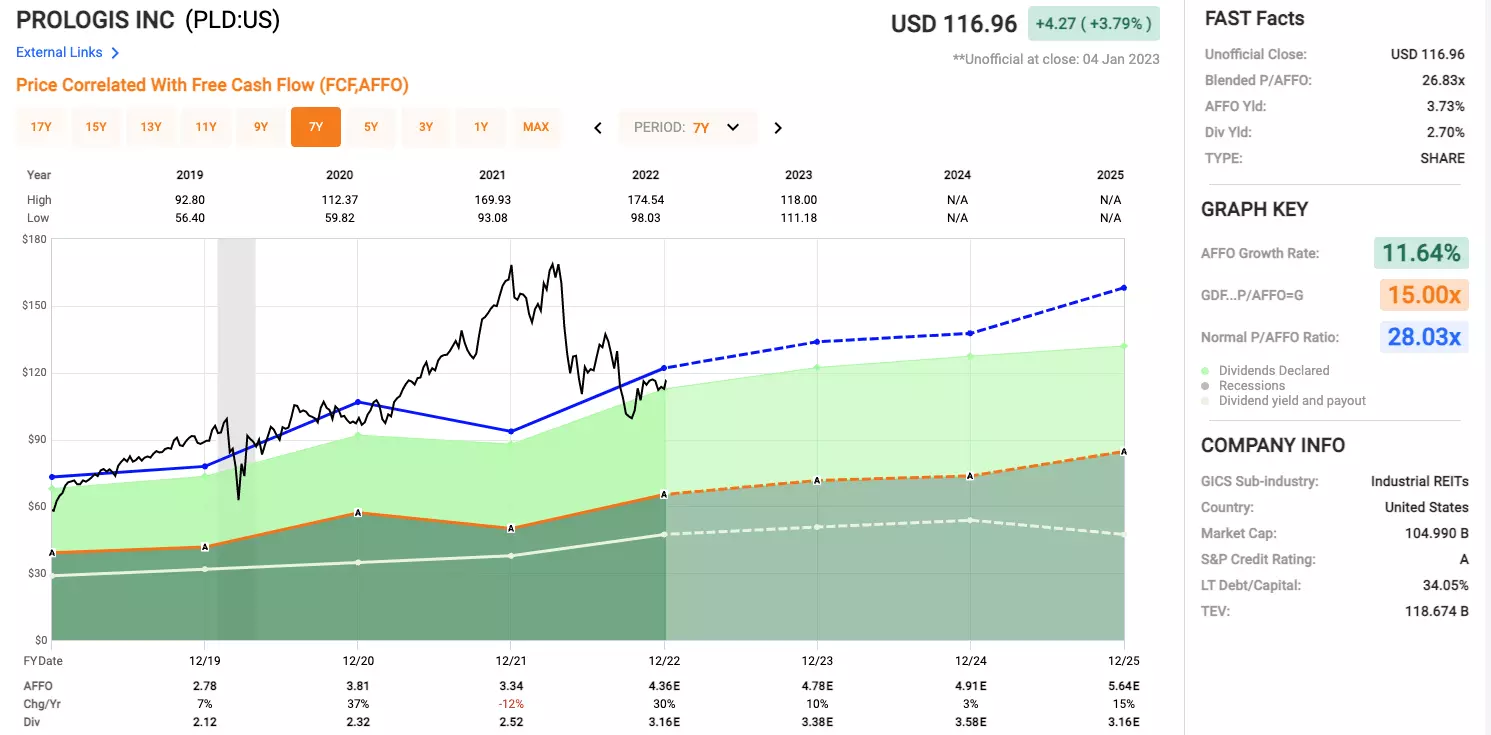Open the PERIOD 7Y dropdown
The height and width of the screenshot is (735, 1491).
688,128
